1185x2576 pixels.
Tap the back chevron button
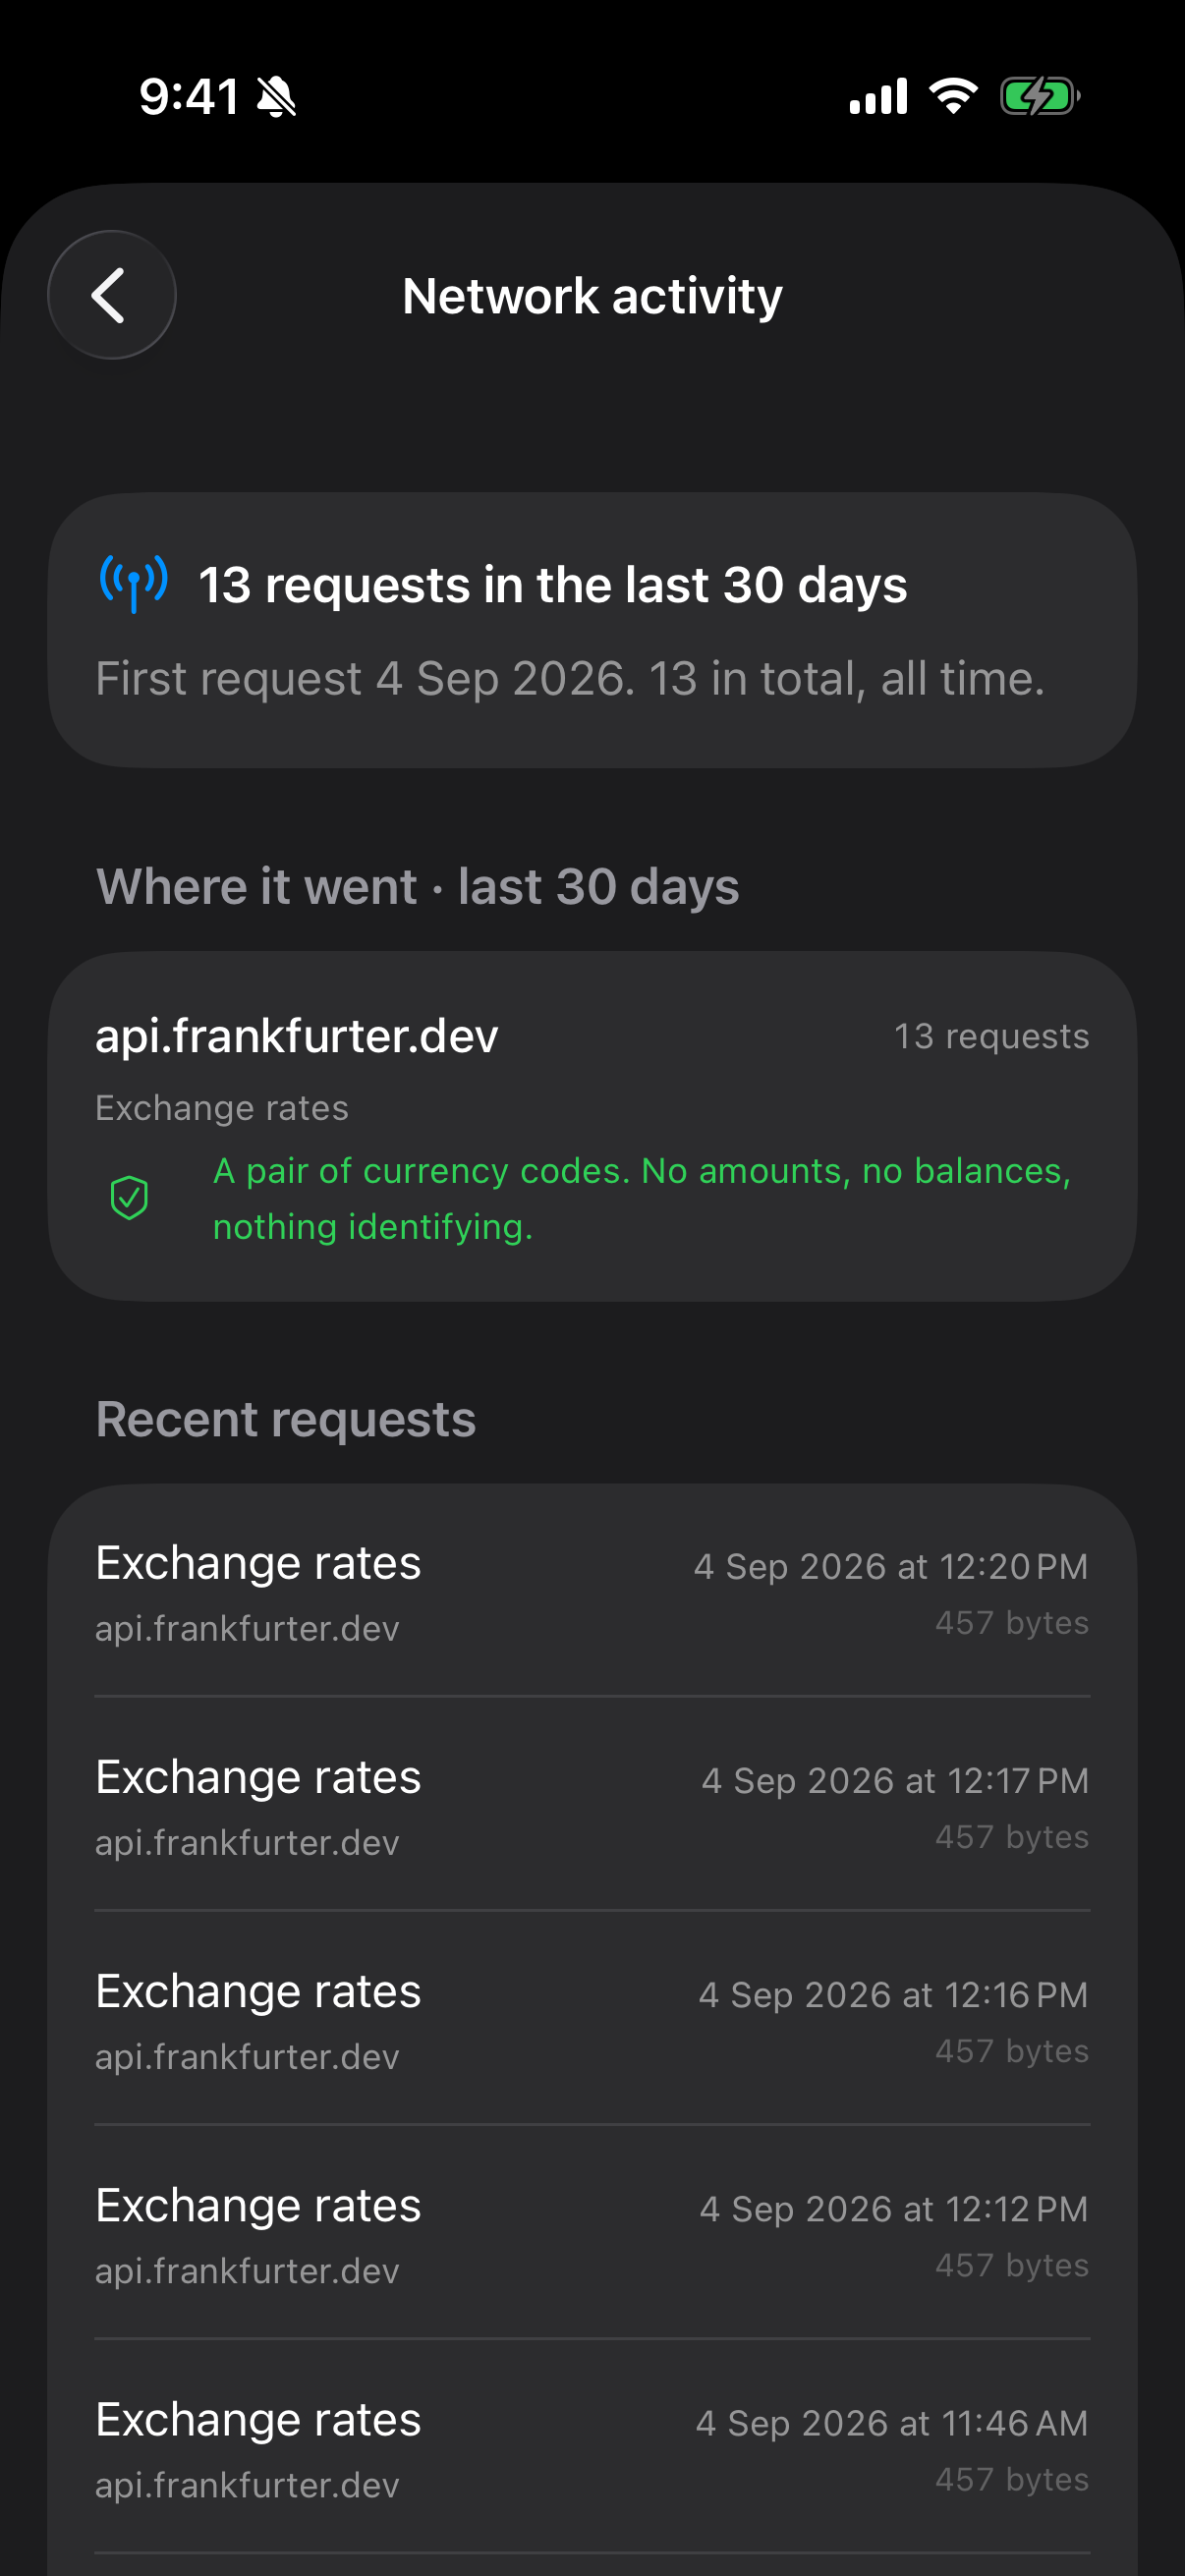112,295
